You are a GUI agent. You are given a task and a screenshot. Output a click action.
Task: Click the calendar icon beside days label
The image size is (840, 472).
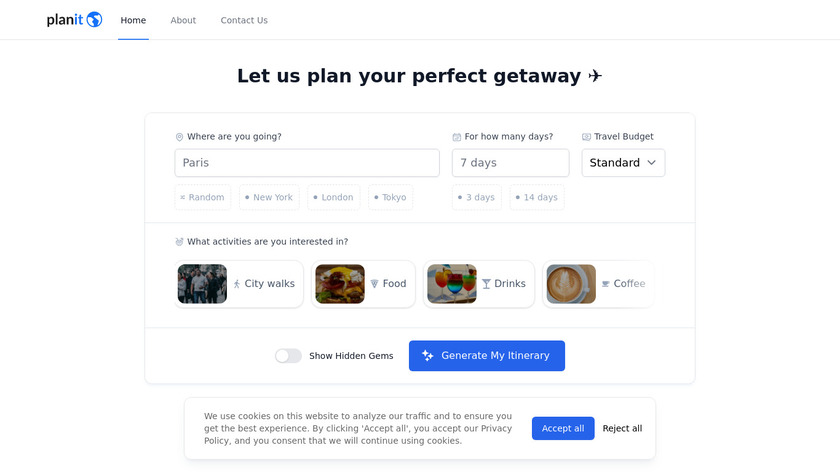[x=457, y=137]
